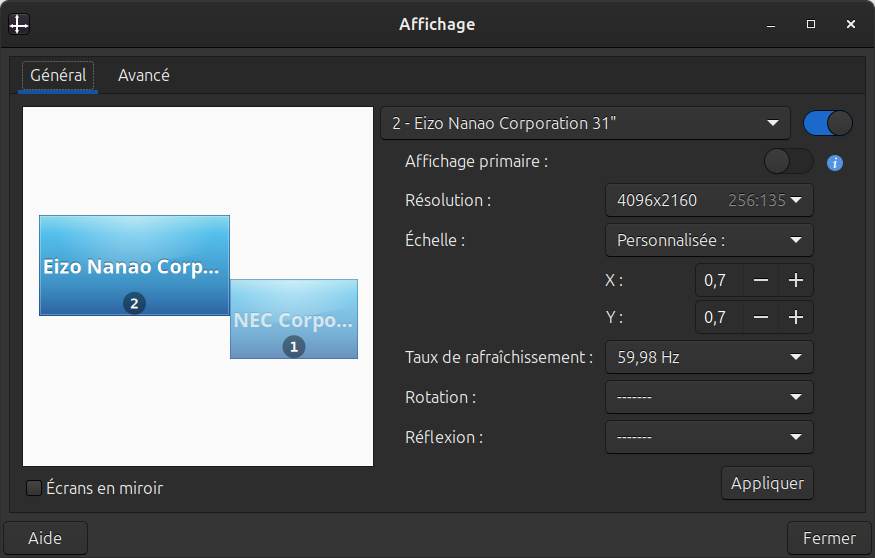
Task: Open the Taux de rafraîchissement dropdown
Action: click(x=709, y=357)
